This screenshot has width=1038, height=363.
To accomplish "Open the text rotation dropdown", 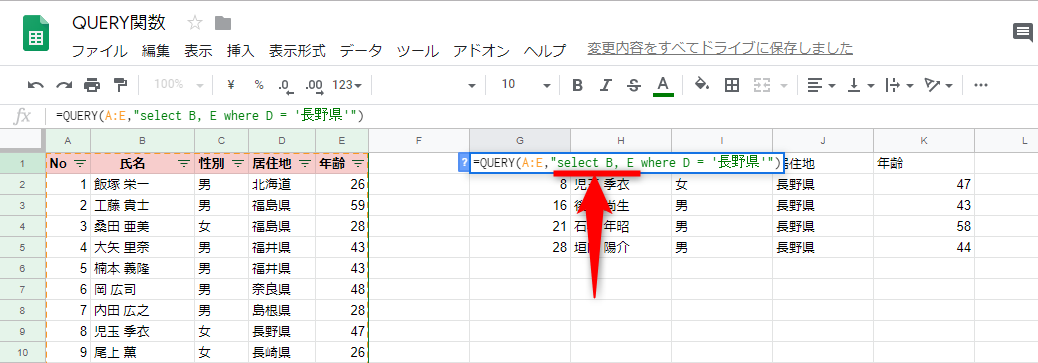I will [938, 85].
